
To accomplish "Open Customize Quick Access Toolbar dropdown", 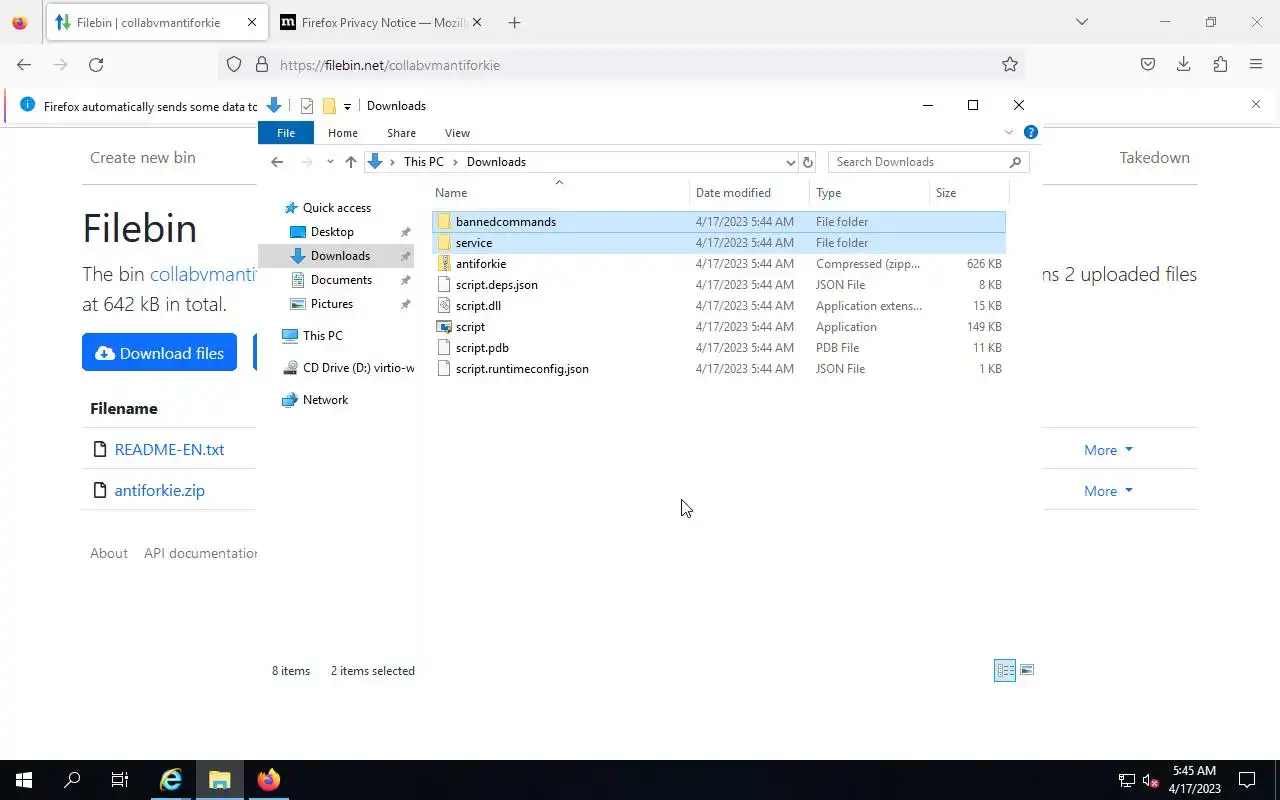I will click(347, 106).
